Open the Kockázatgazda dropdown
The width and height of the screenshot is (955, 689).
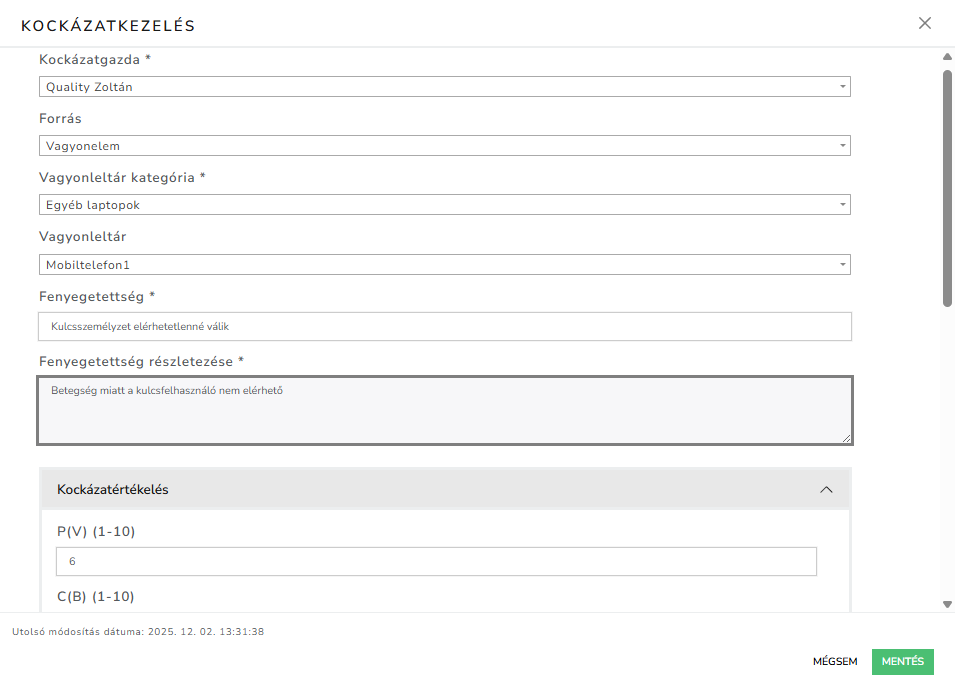pyautogui.click(x=444, y=86)
